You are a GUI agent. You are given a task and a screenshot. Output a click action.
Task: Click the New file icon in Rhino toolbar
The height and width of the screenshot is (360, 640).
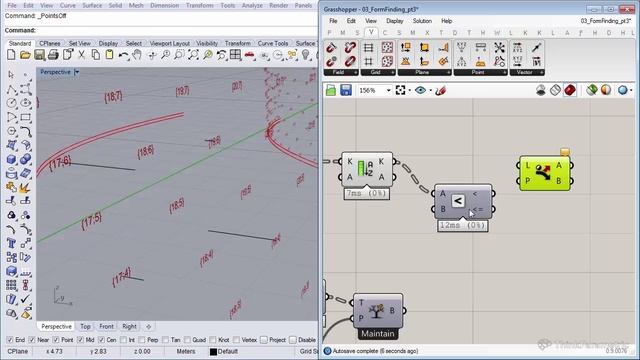[11, 55]
